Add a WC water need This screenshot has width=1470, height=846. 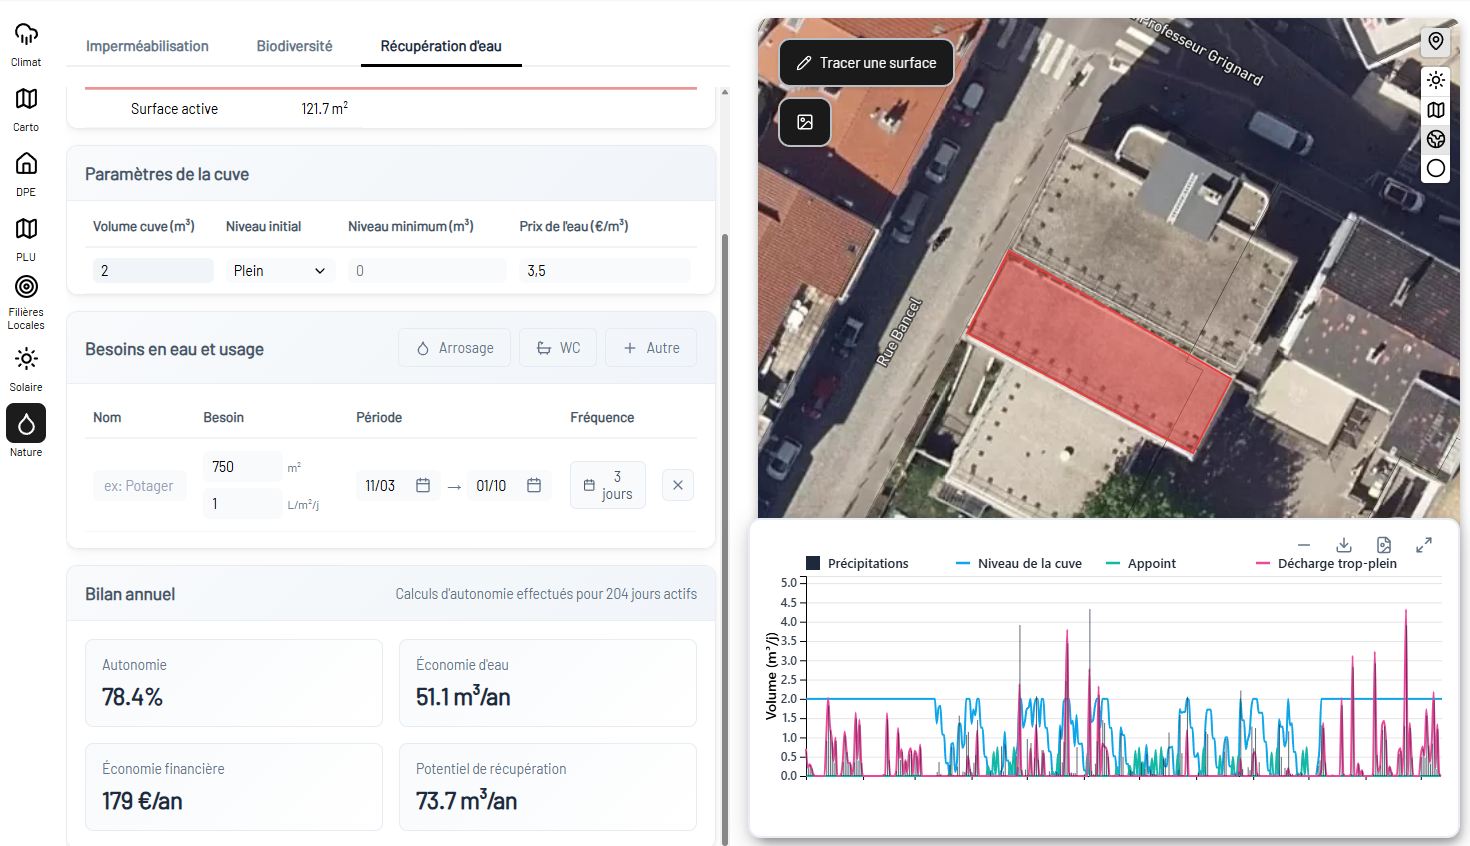pyautogui.click(x=558, y=348)
